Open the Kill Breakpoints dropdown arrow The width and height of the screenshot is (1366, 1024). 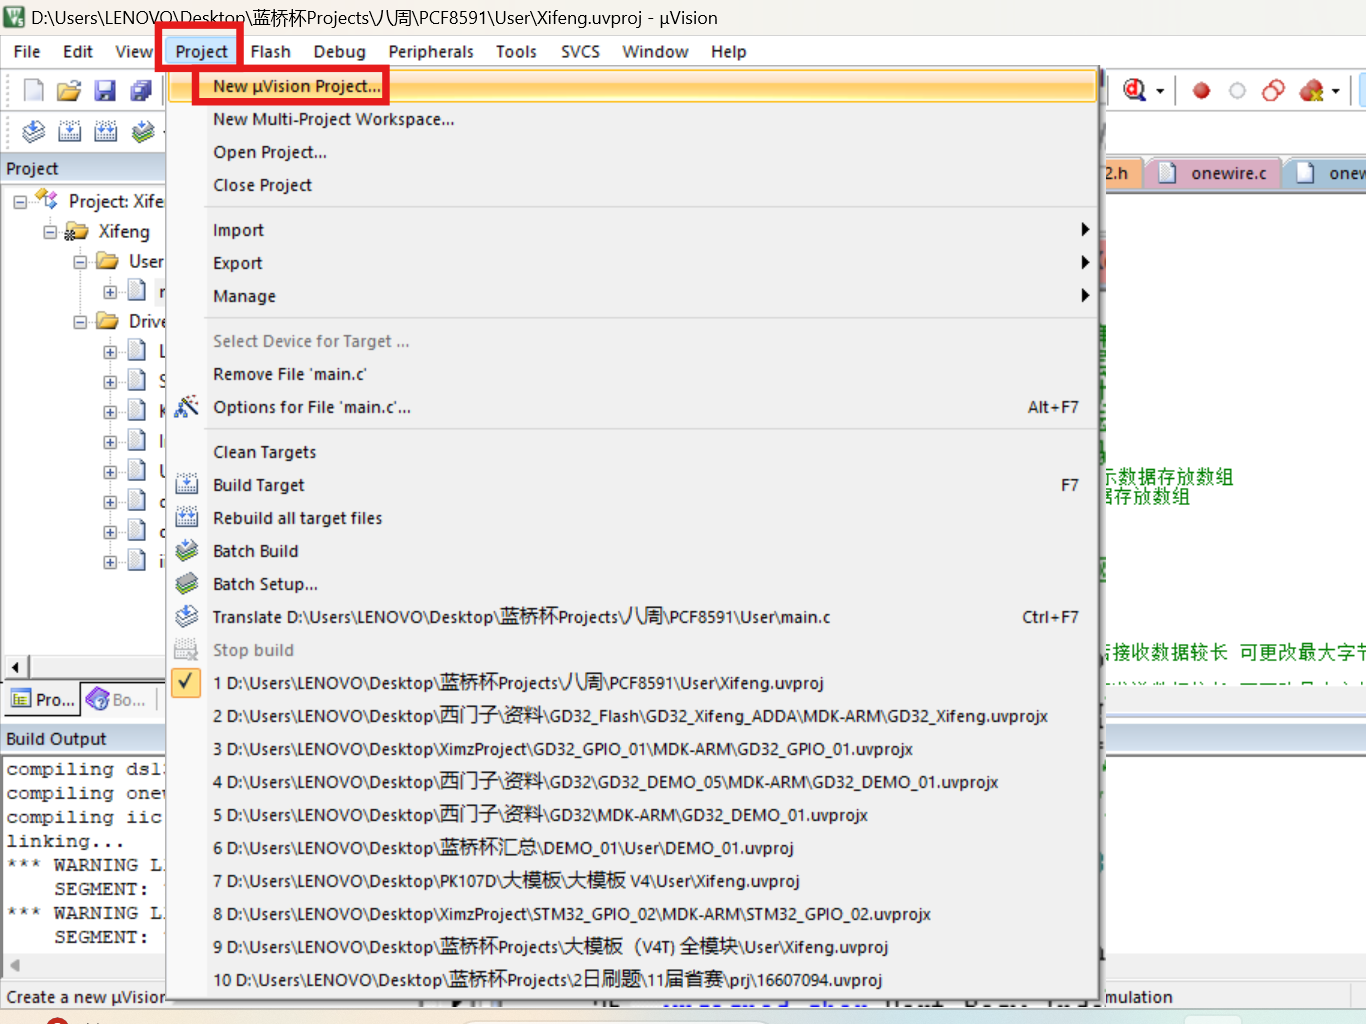(1335, 92)
